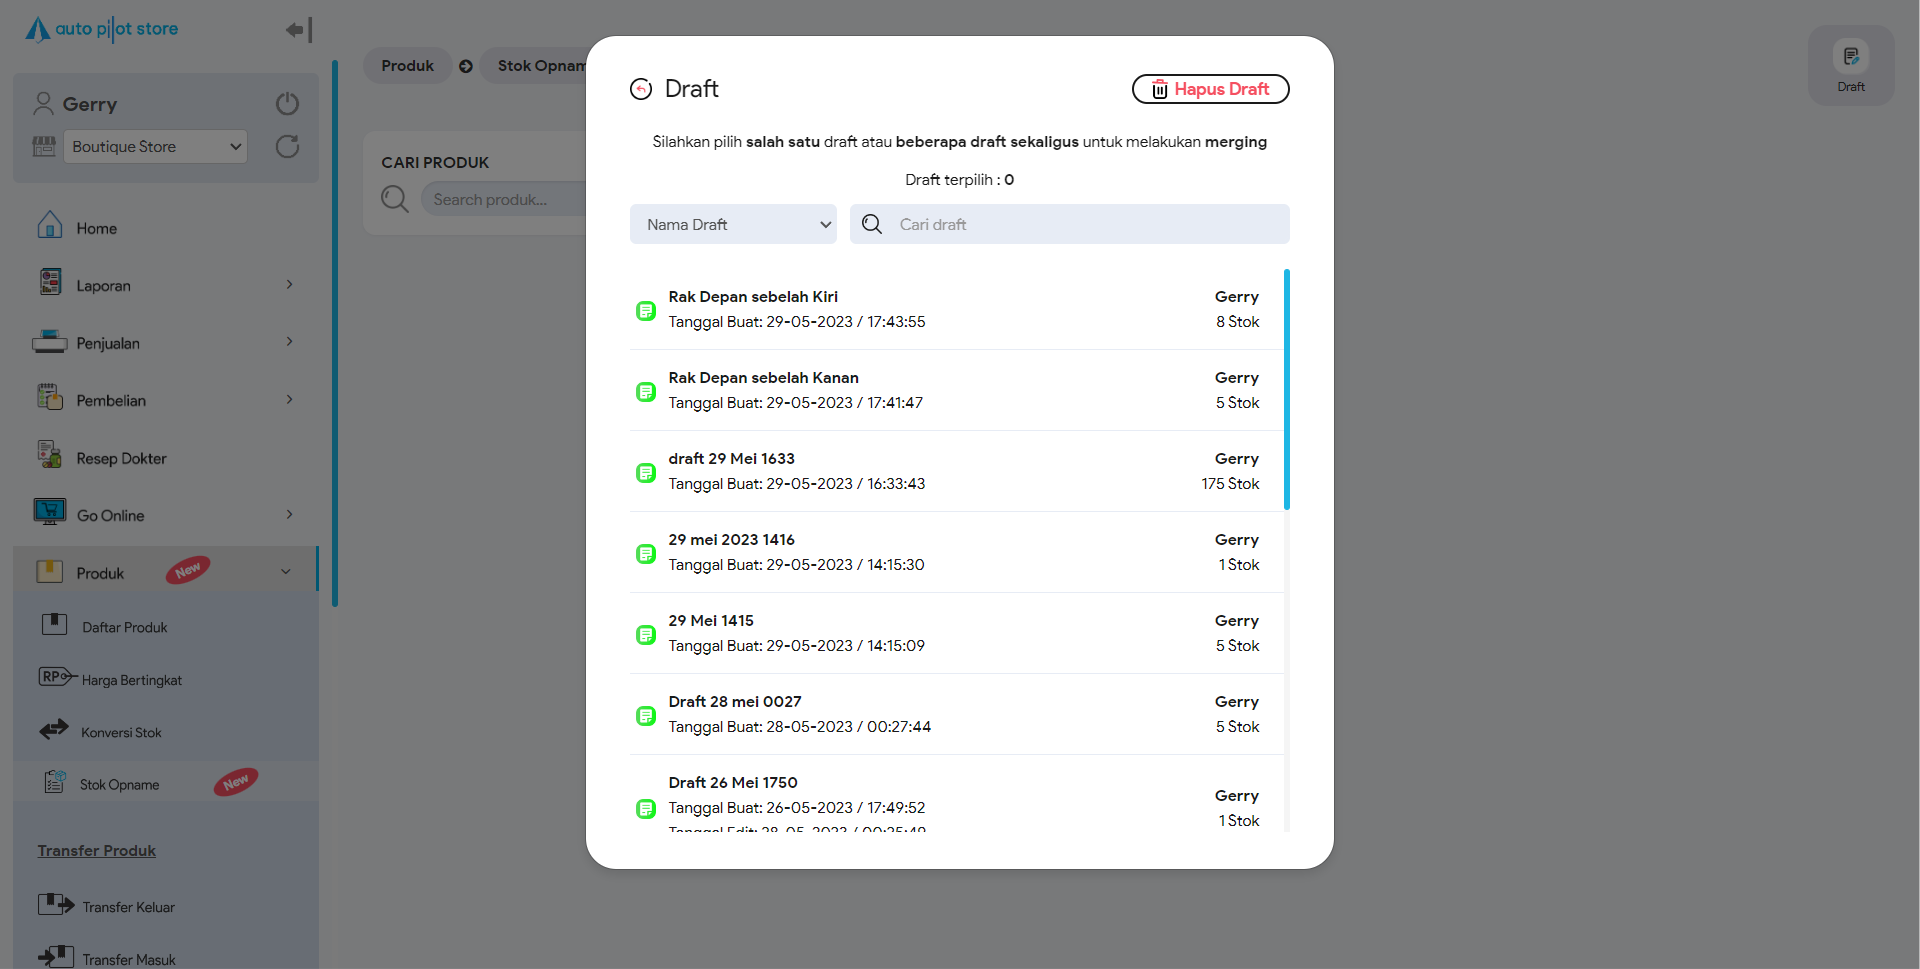Open the Boutique Store dropdown
Viewport: 1920px width, 969px height.
[x=155, y=147]
